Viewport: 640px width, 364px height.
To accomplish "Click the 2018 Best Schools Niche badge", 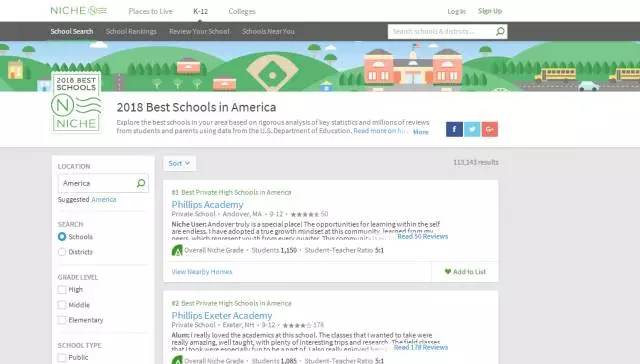I will (x=76, y=103).
